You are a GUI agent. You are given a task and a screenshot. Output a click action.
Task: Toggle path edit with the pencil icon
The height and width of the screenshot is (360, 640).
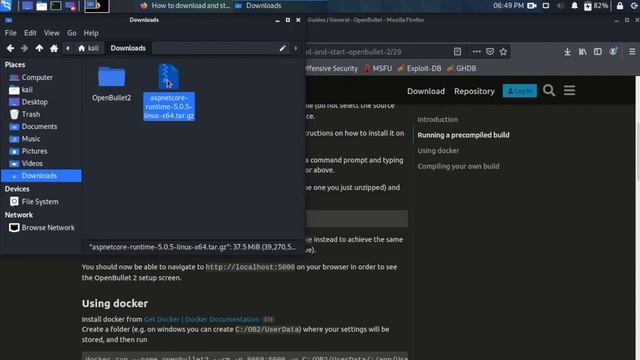pyautogui.click(x=282, y=48)
